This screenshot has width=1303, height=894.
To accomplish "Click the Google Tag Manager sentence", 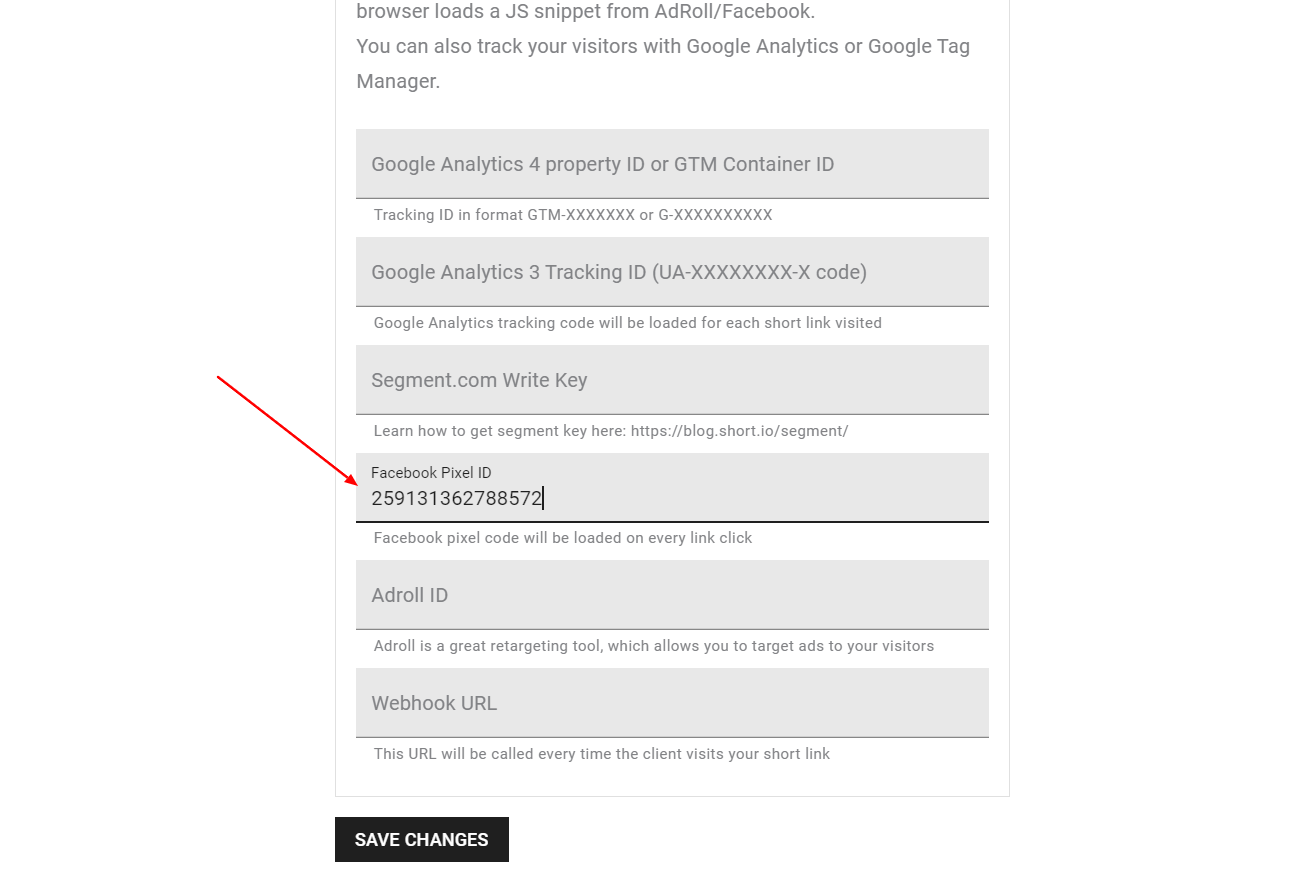I will (663, 63).
